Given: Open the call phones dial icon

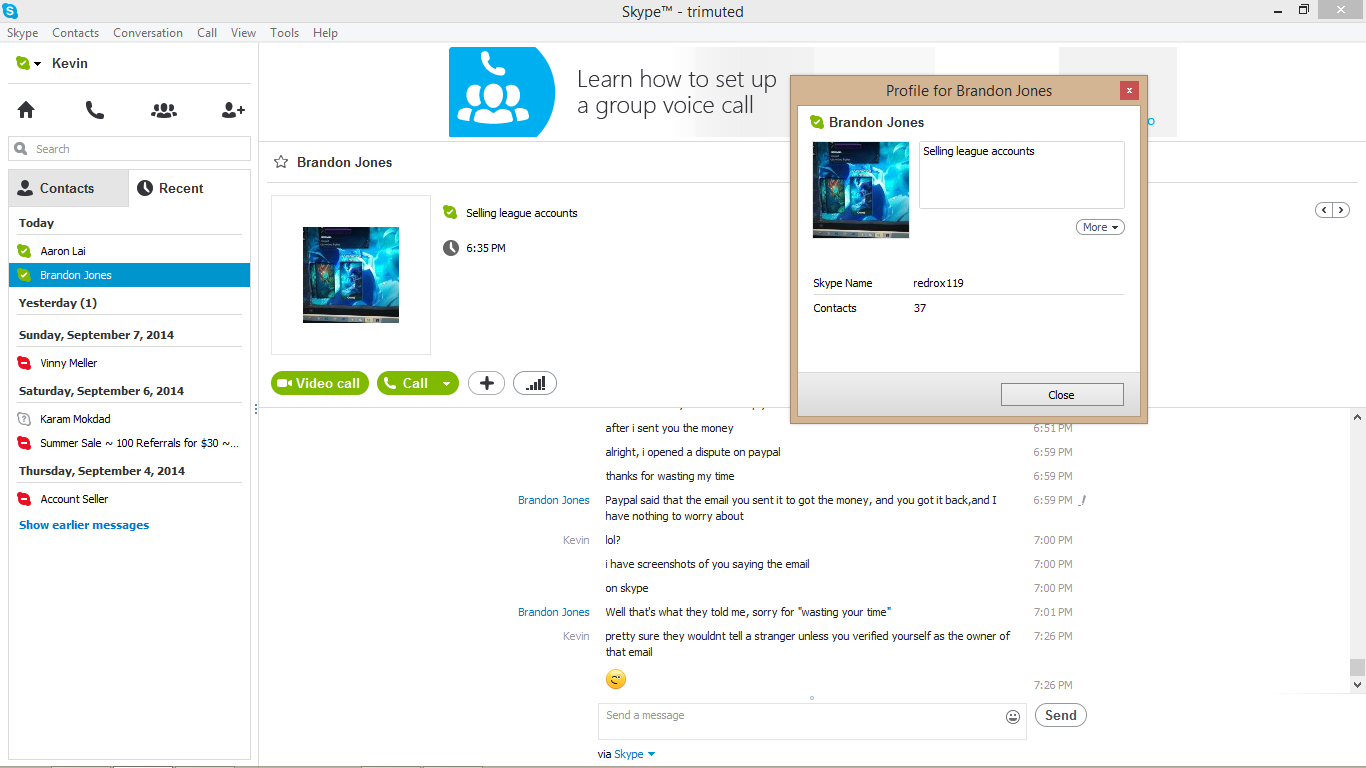Looking at the screenshot, I should point(95,111).
